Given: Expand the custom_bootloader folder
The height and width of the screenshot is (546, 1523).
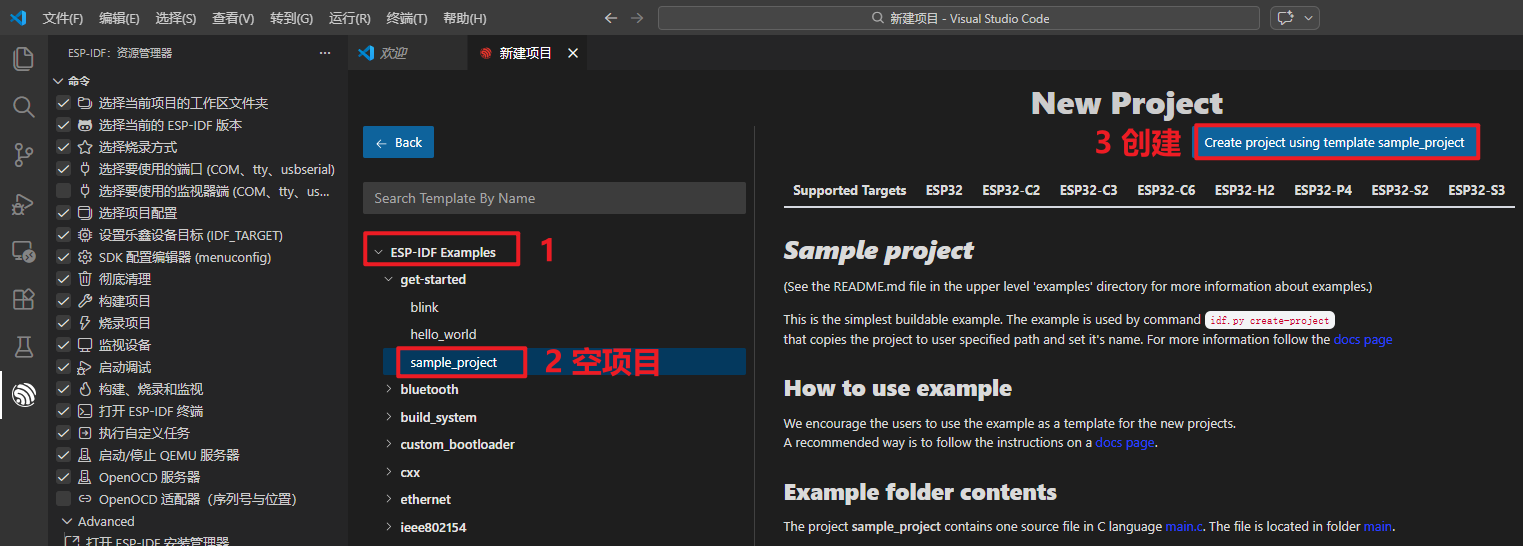Looking at the screenshot, I should (x=389, y=445).
